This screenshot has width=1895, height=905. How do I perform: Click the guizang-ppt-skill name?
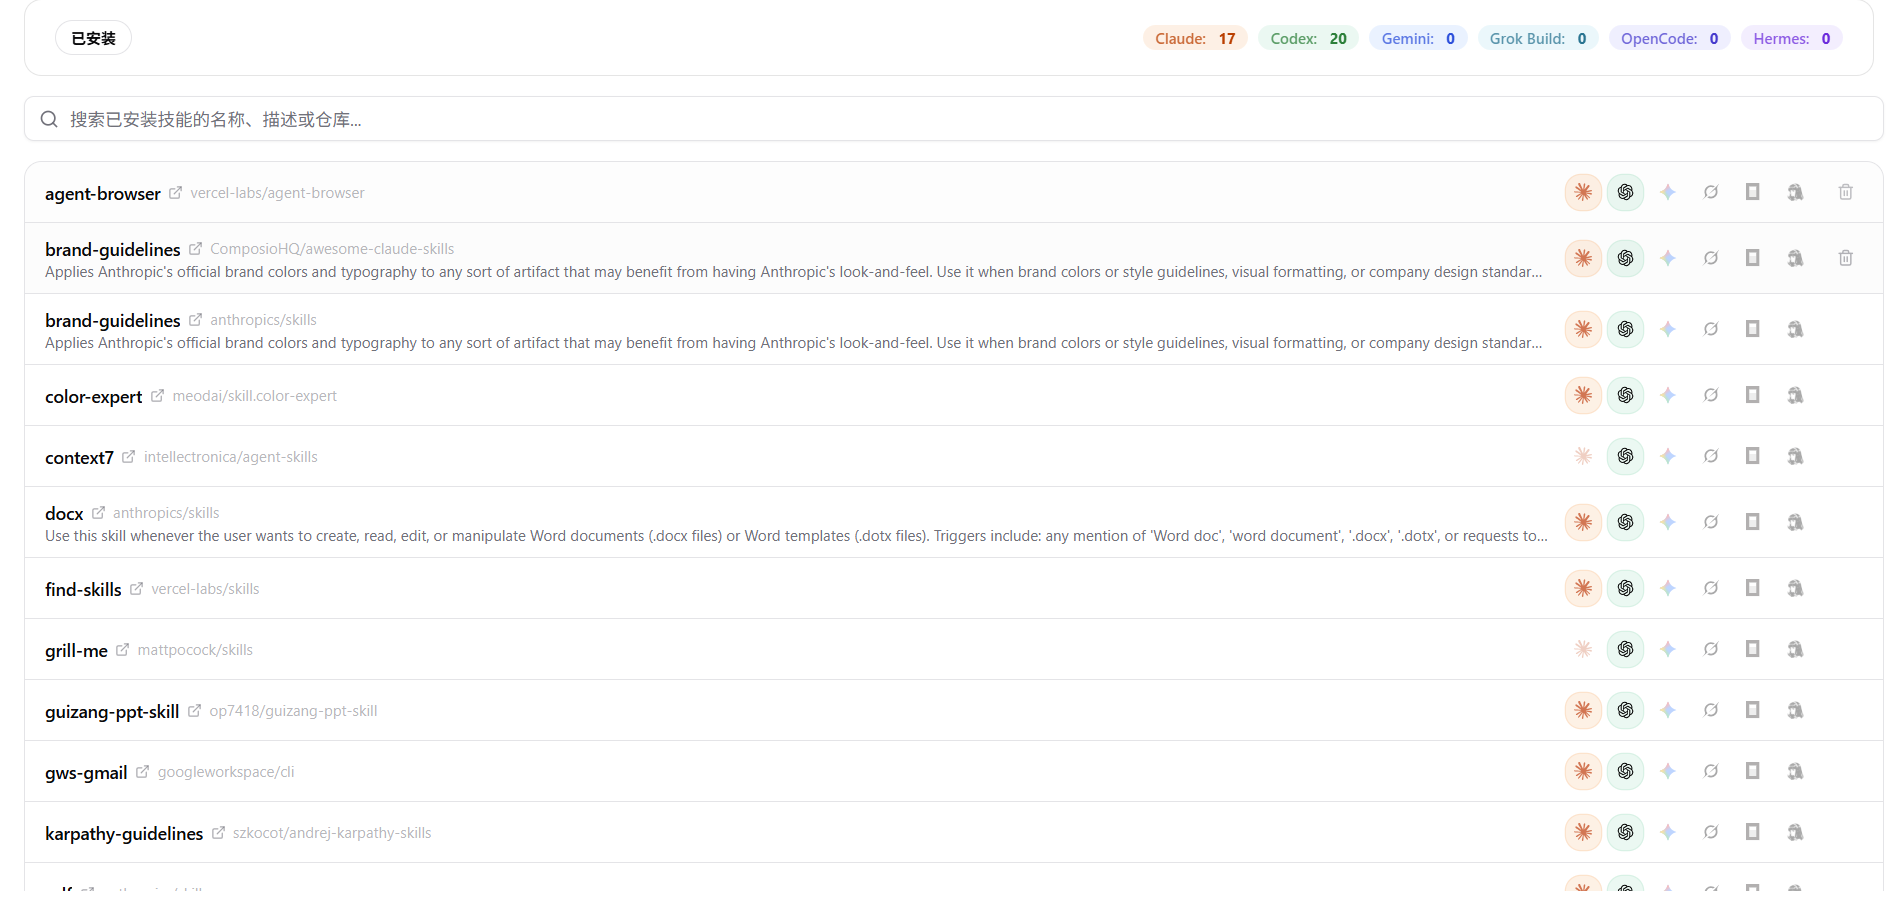pyautogui.click(x=112, y=712)
